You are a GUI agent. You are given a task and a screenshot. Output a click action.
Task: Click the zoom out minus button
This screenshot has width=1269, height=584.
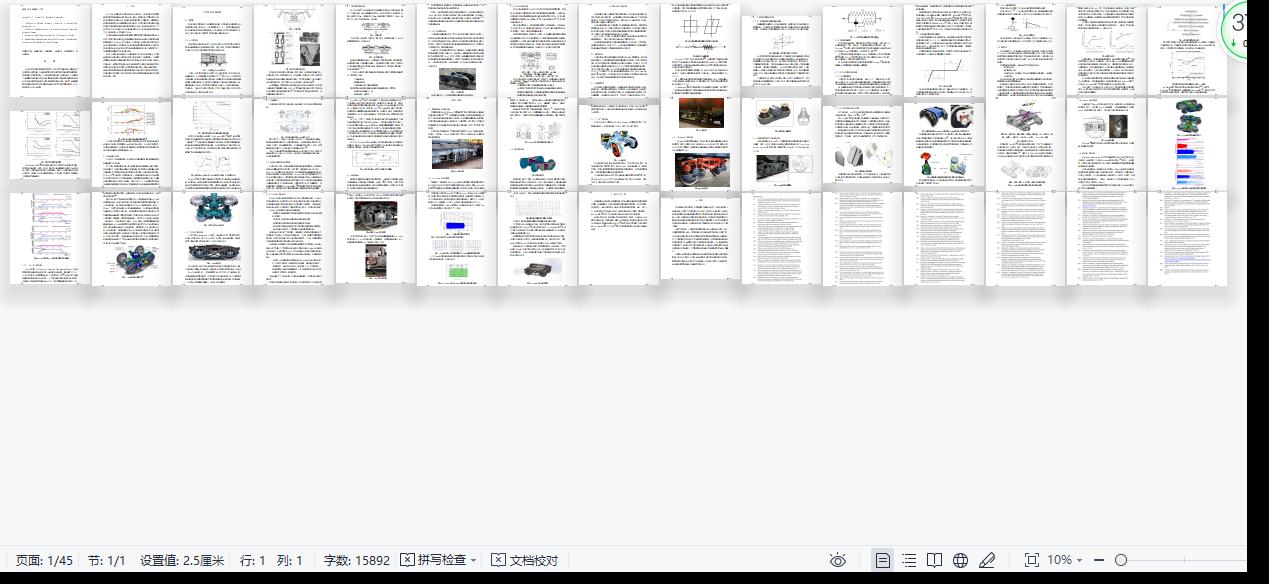point(1099,560)
